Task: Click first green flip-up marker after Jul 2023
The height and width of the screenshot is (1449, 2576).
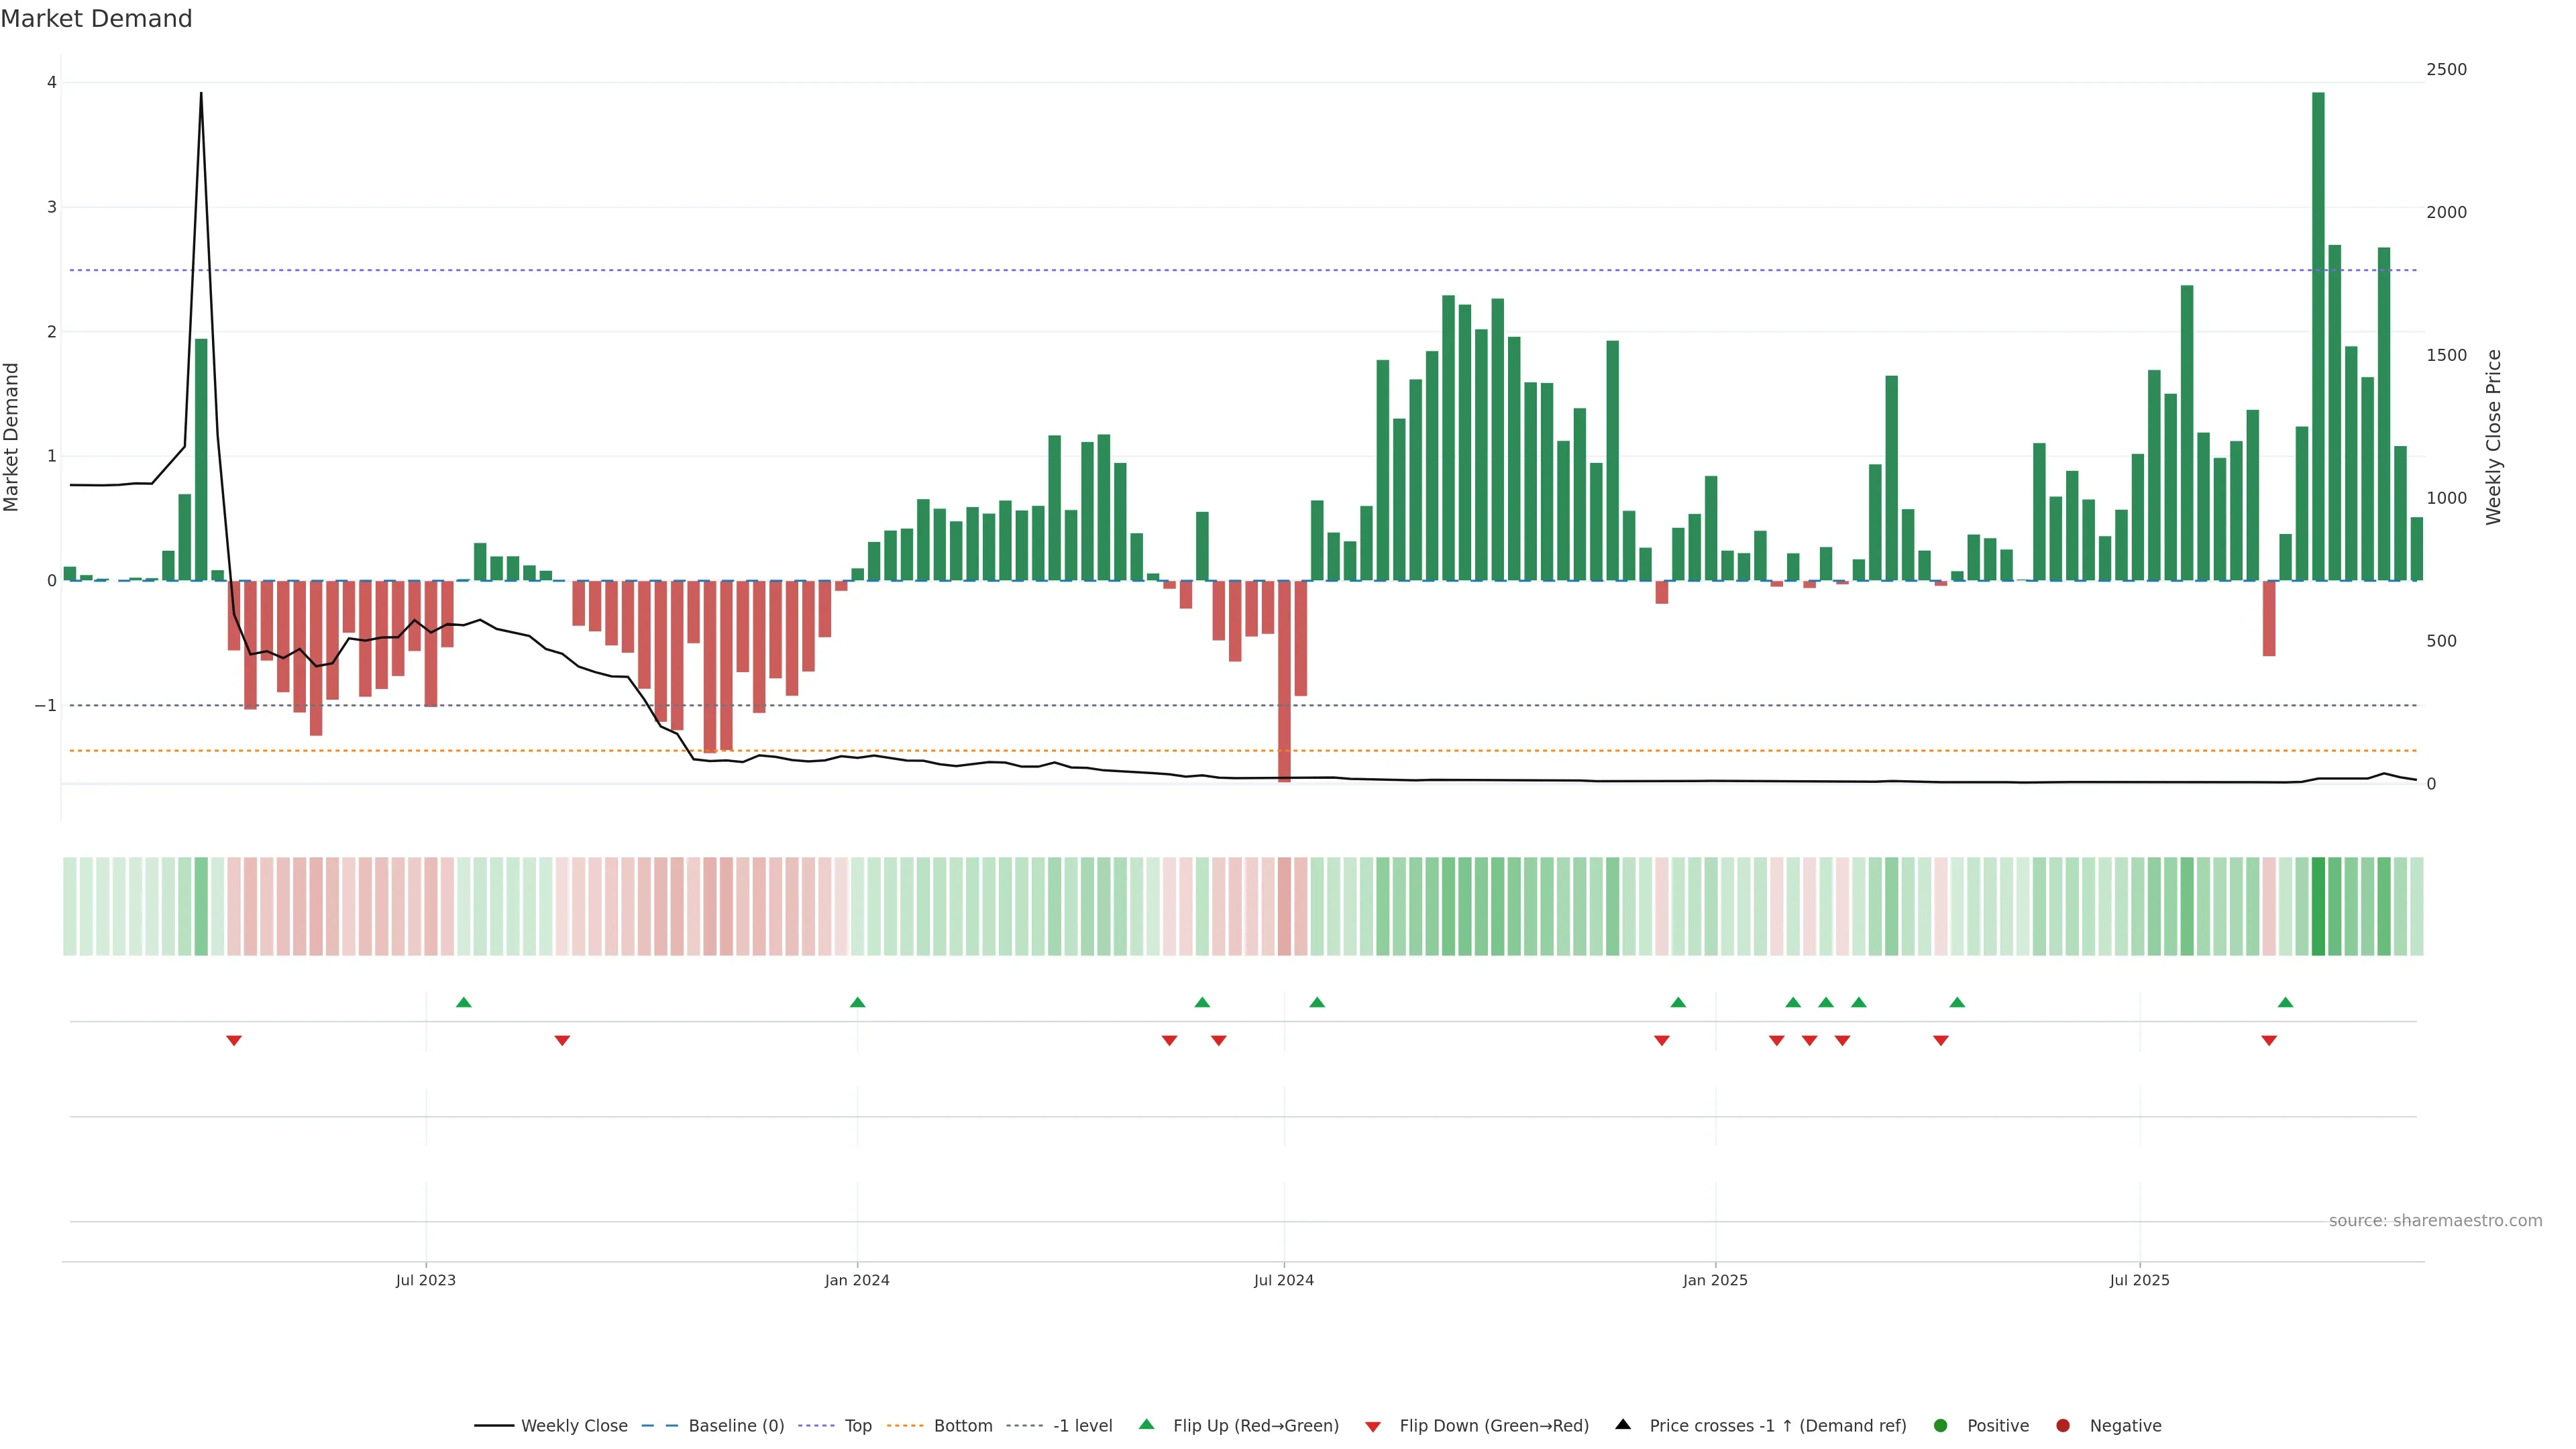Action: (463, 1002)
